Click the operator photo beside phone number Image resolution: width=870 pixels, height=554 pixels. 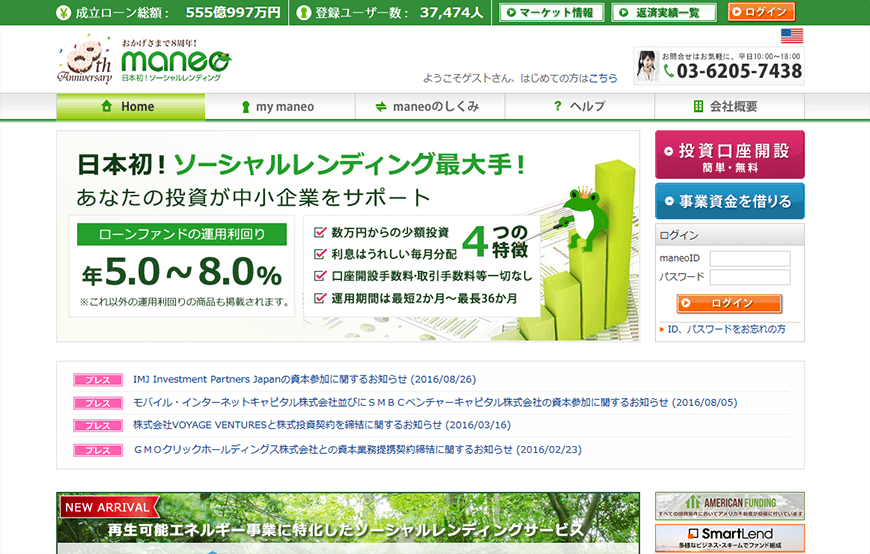click(646, 66)
